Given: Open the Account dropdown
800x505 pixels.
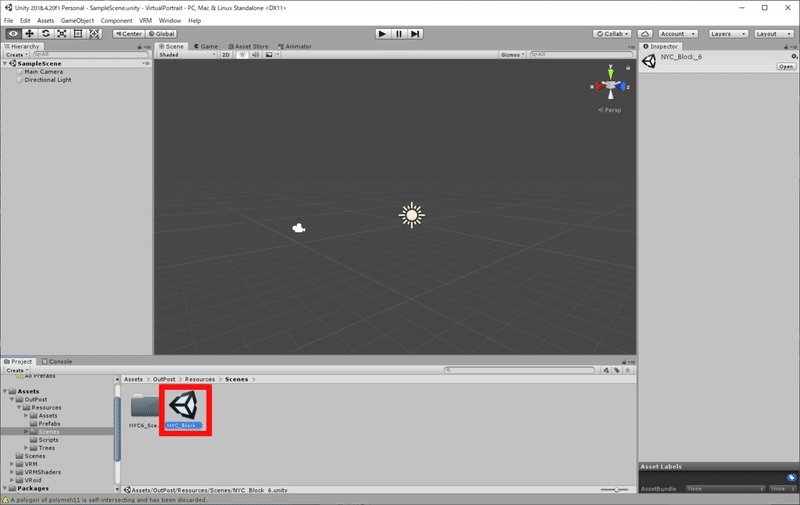Looking at the screenshot, I should click(x=678, y=34).
